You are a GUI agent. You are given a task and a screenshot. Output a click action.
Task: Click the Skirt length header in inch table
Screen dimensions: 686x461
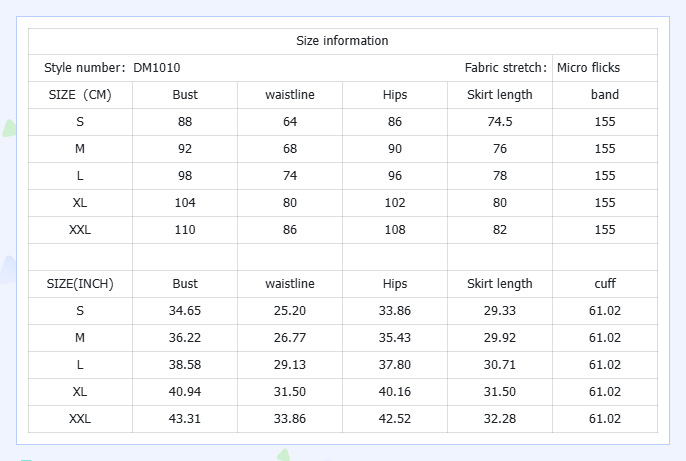[500, 284]
